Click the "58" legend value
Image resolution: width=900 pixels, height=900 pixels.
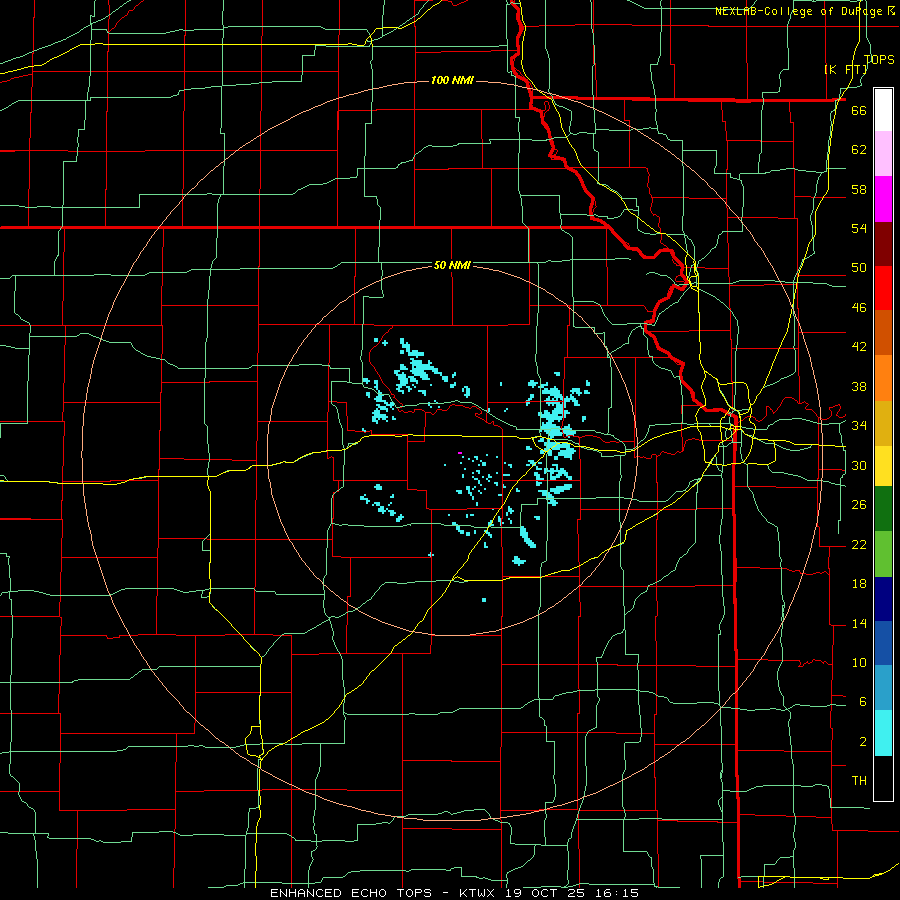859,189
